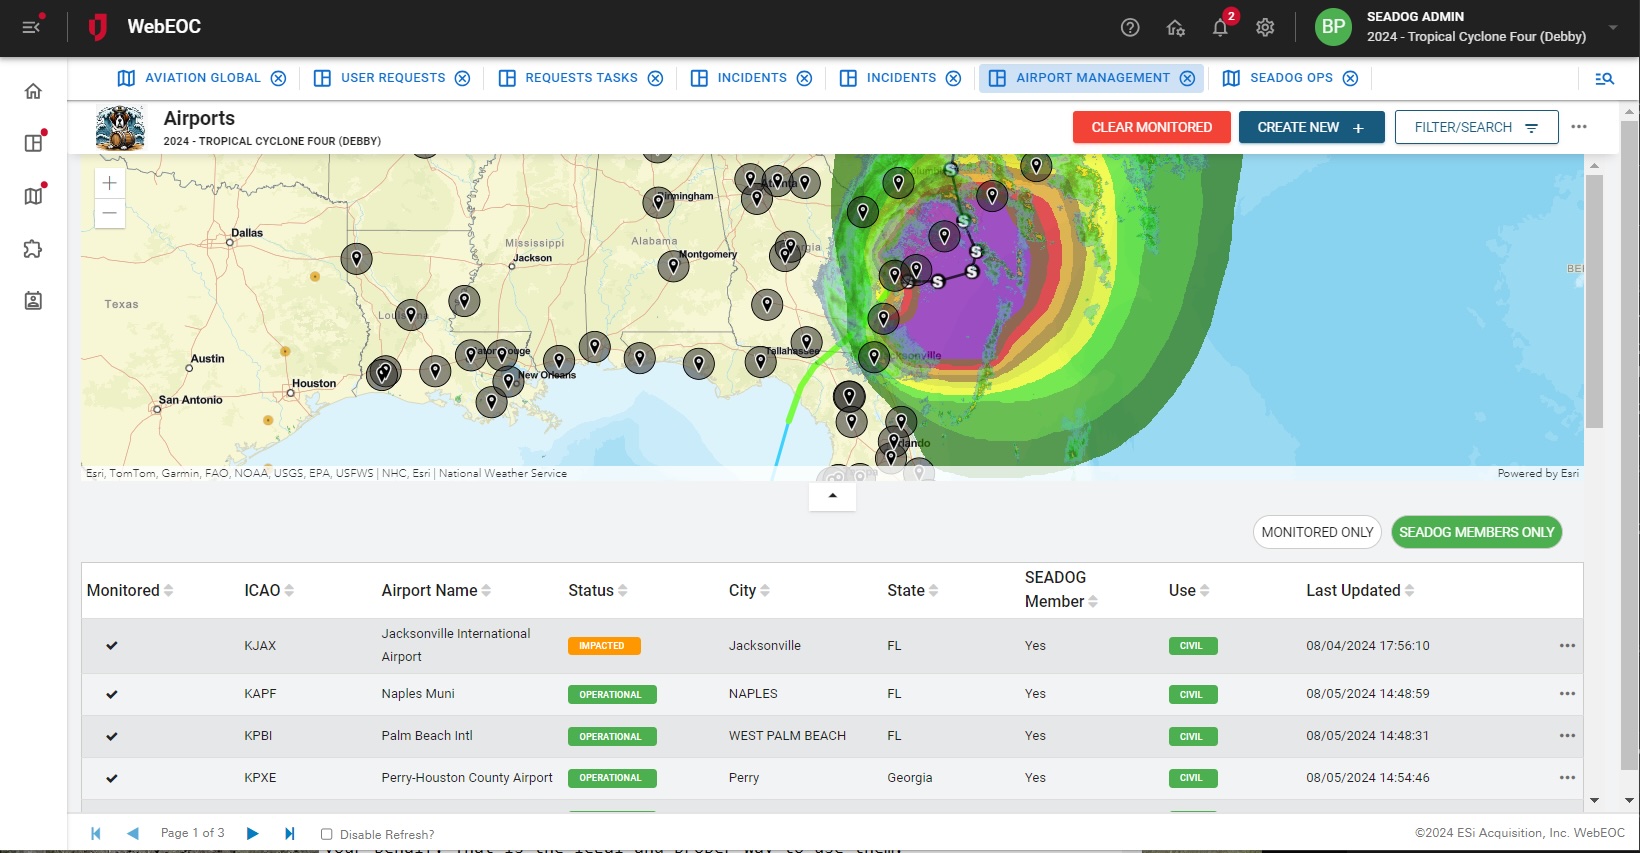Screen dimensions: 1640x853
Task: Zoom in on the map
Action: coord(110,183)
